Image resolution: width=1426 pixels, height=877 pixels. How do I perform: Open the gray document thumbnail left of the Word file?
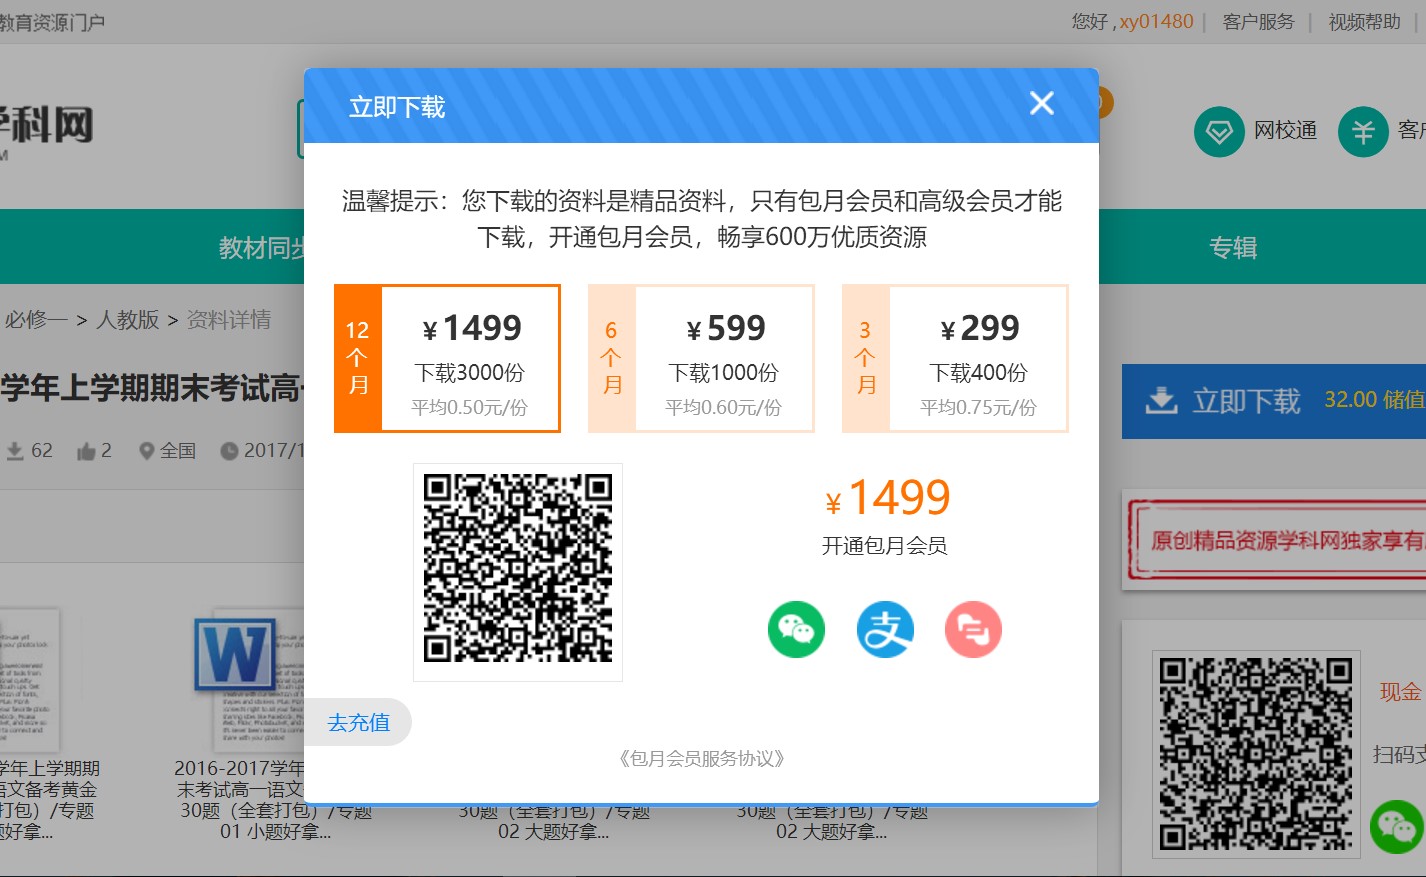[x=30, y=680]
